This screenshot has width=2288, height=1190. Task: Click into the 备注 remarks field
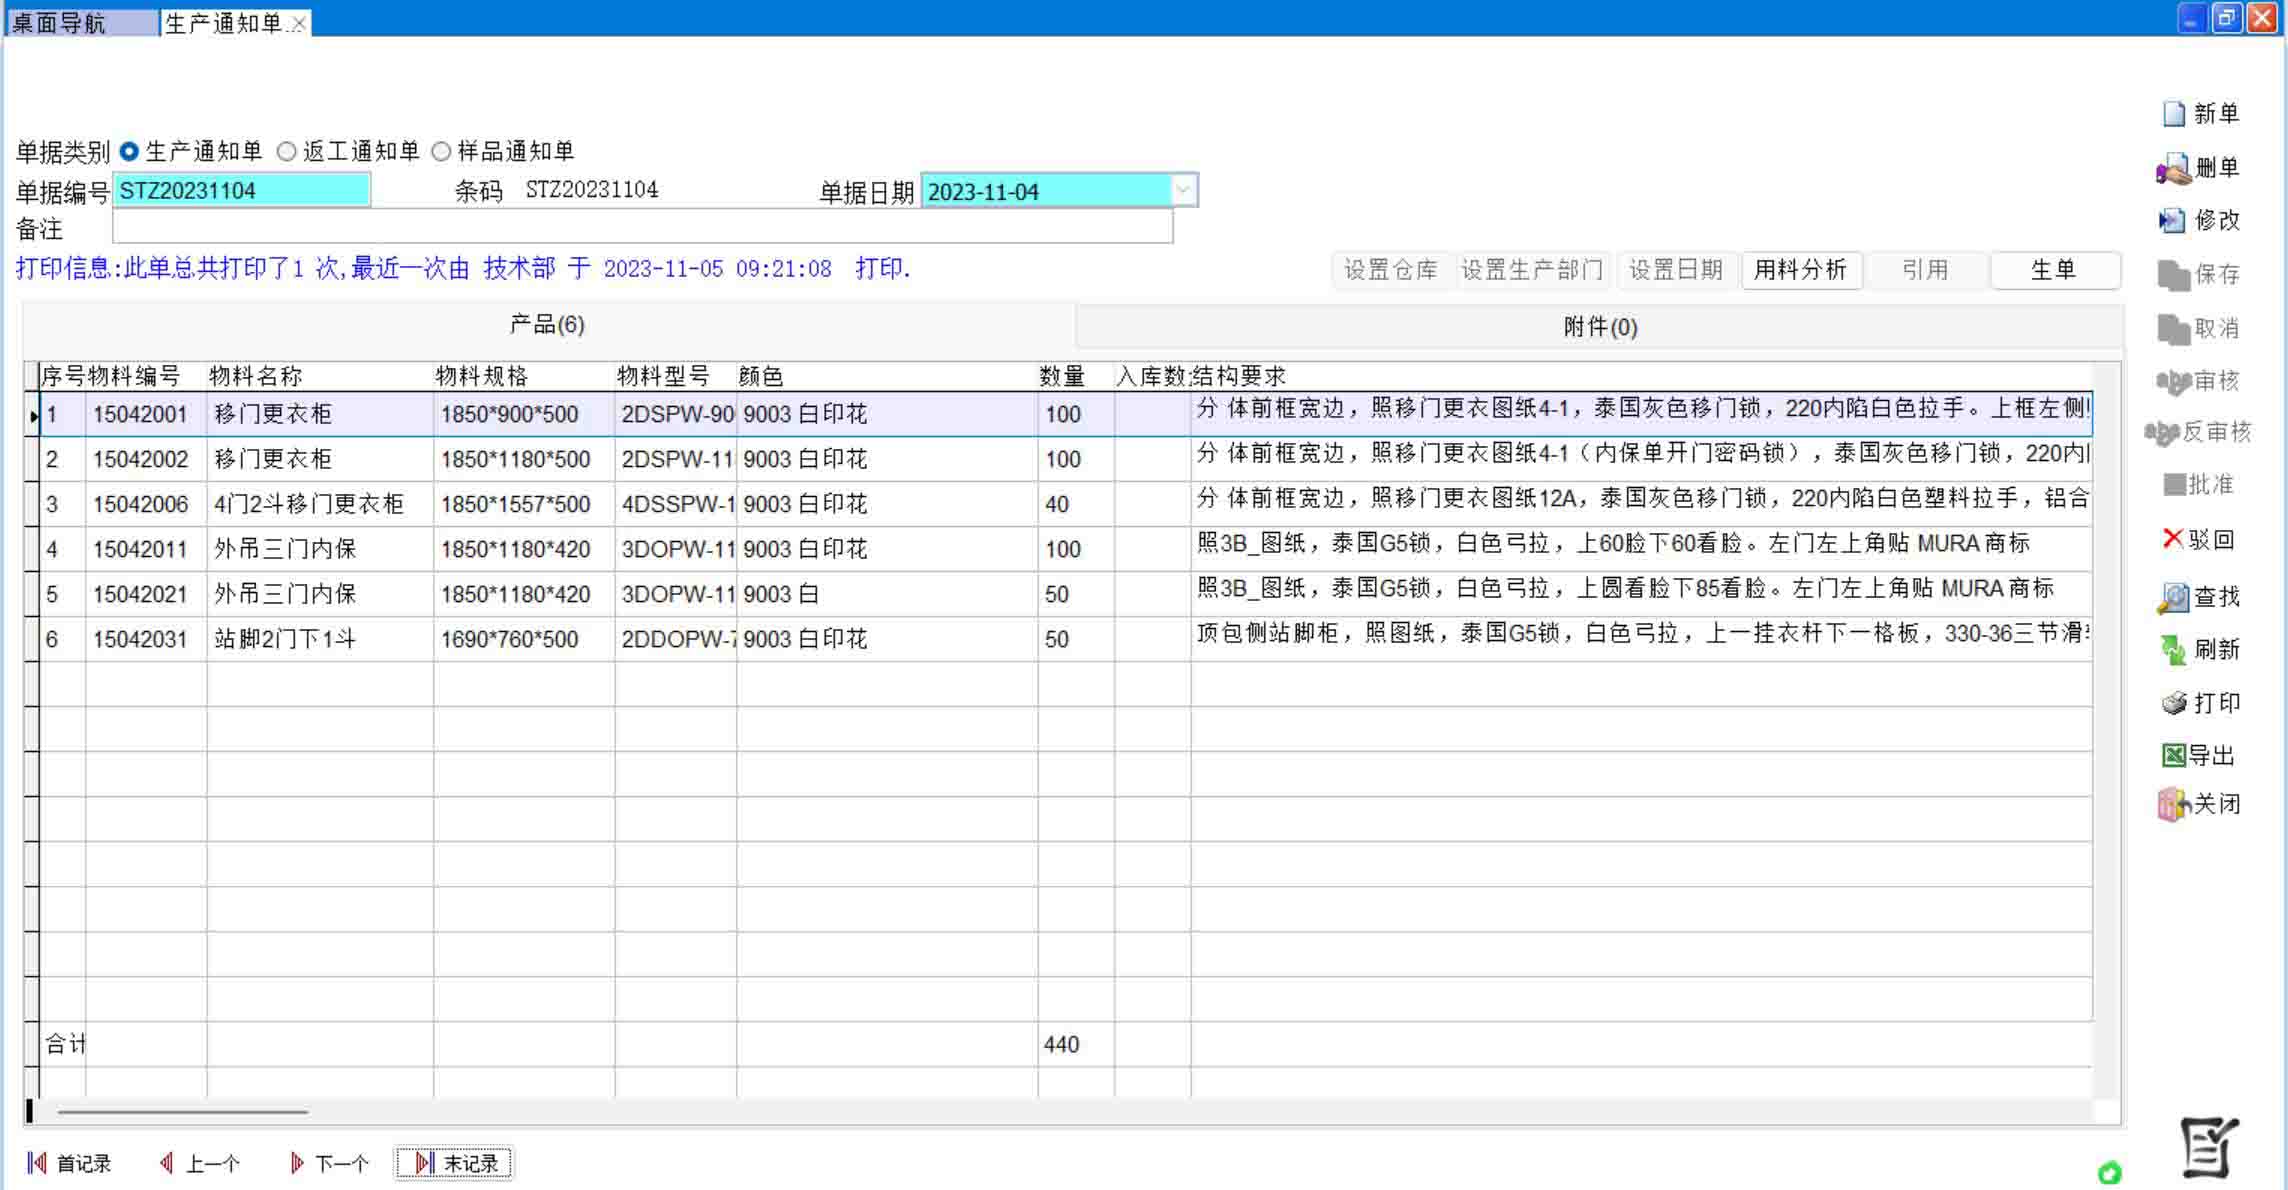[642, 228]
